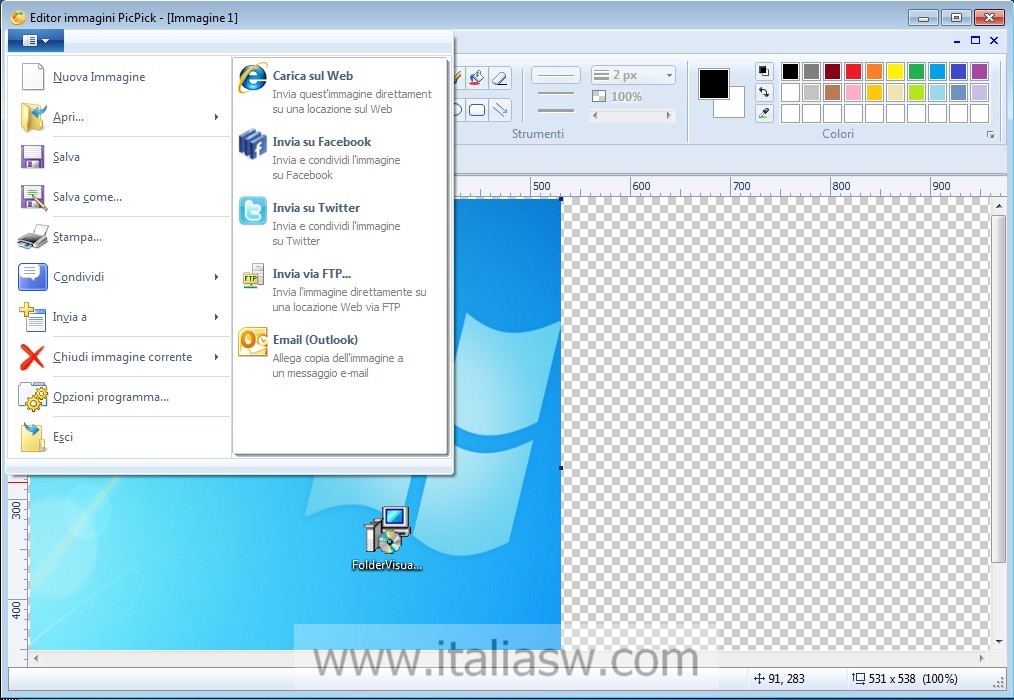Click Carica sul Web option

click(312, 76)
